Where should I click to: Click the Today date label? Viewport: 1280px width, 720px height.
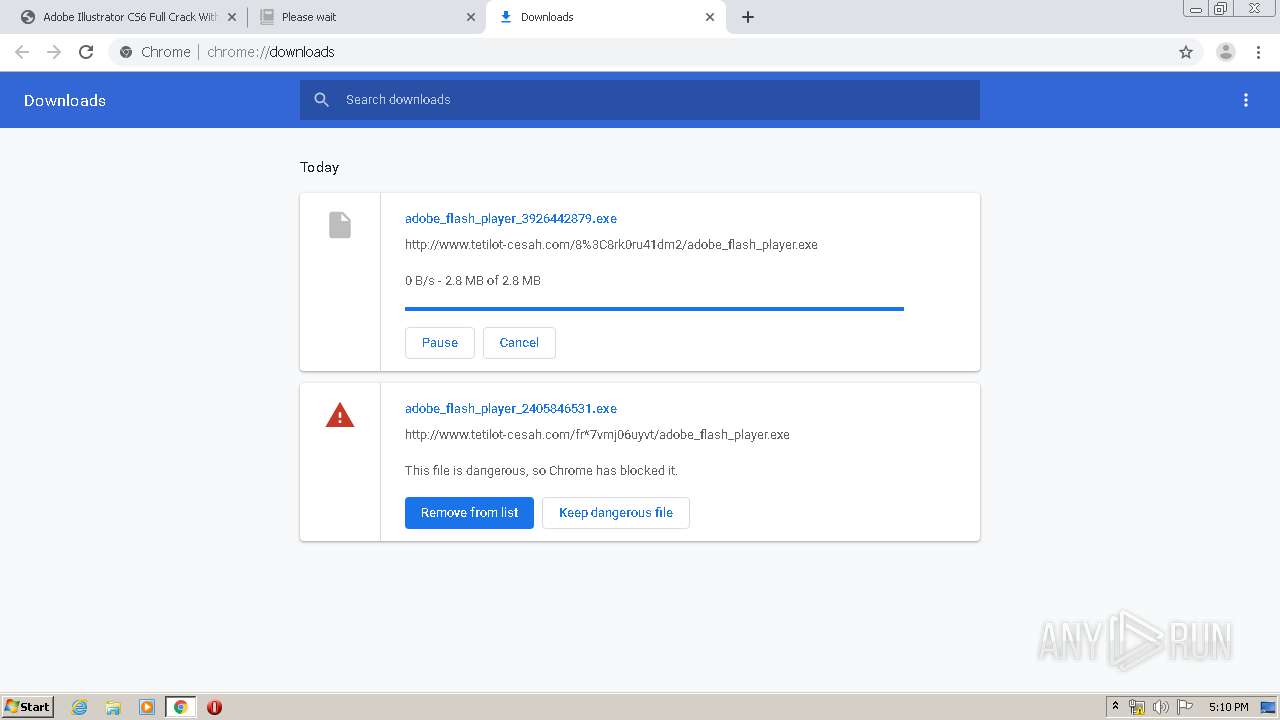point(320,167)
